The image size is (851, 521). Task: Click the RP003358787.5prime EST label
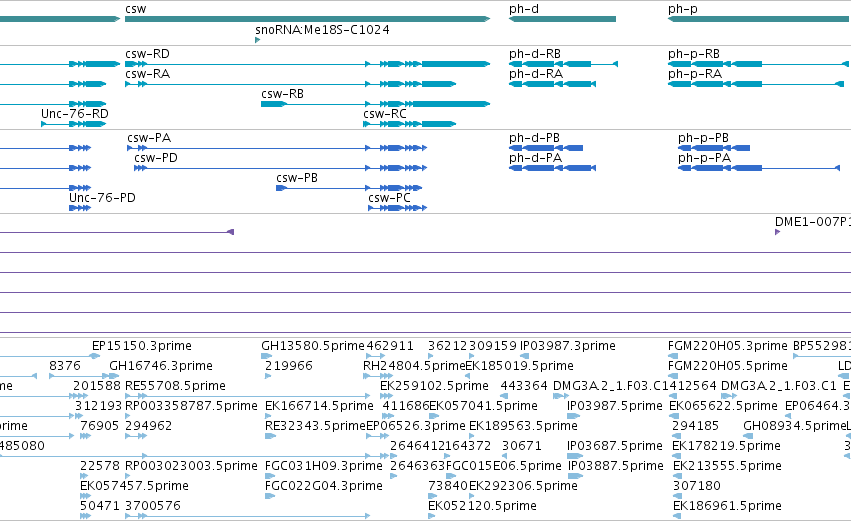coord(192,406)
